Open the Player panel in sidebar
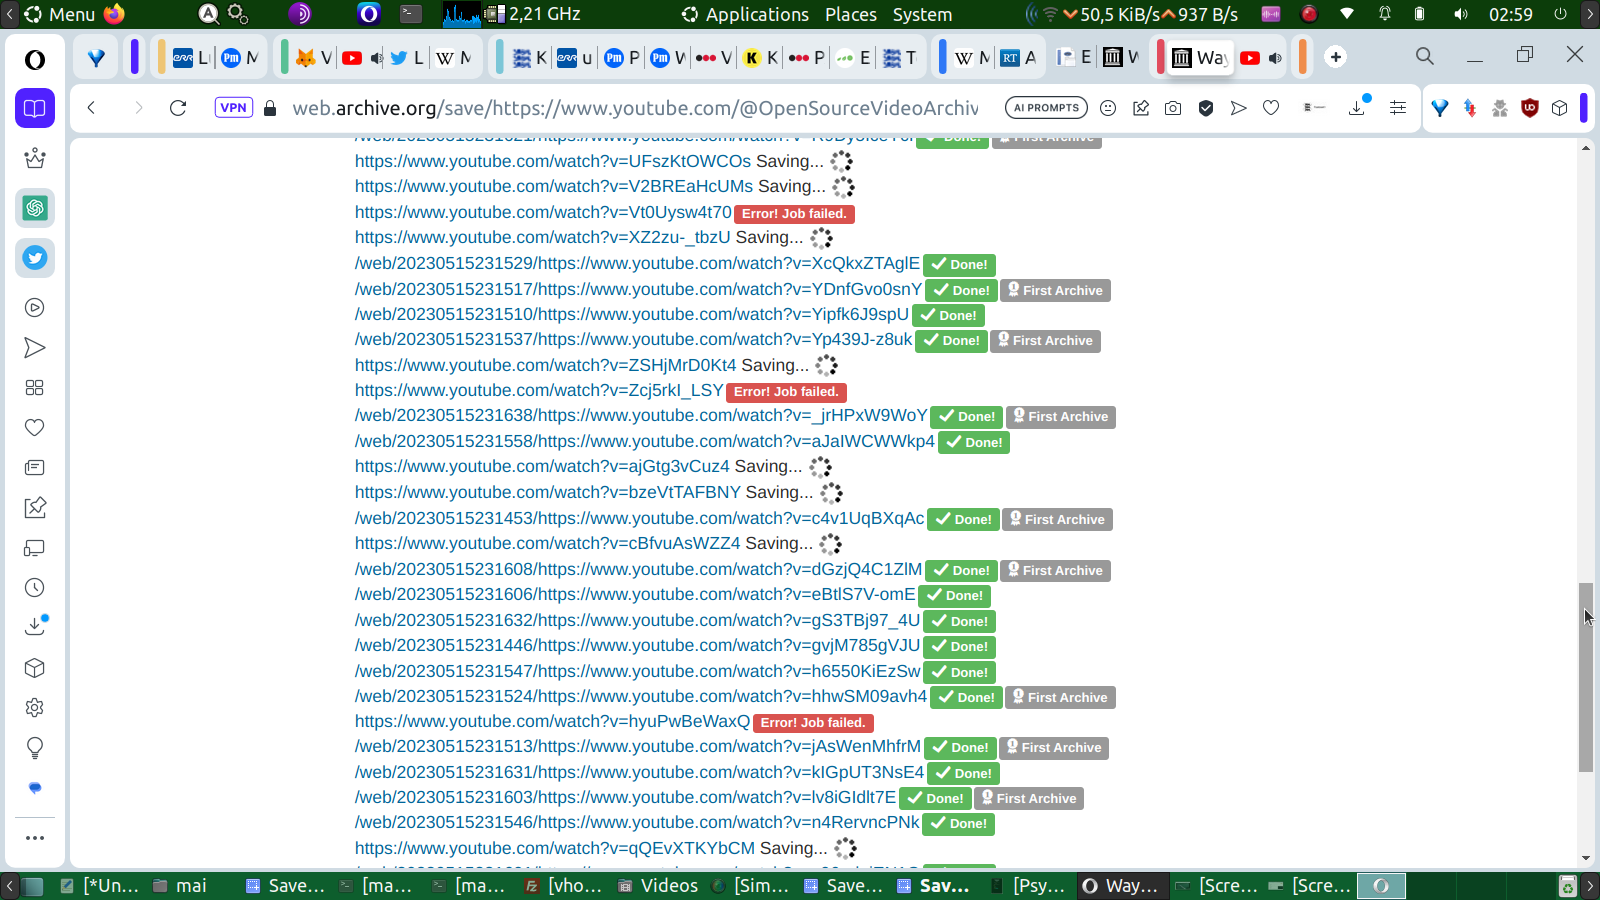The height and width of the screenshot is (900, 1600). 35,308
